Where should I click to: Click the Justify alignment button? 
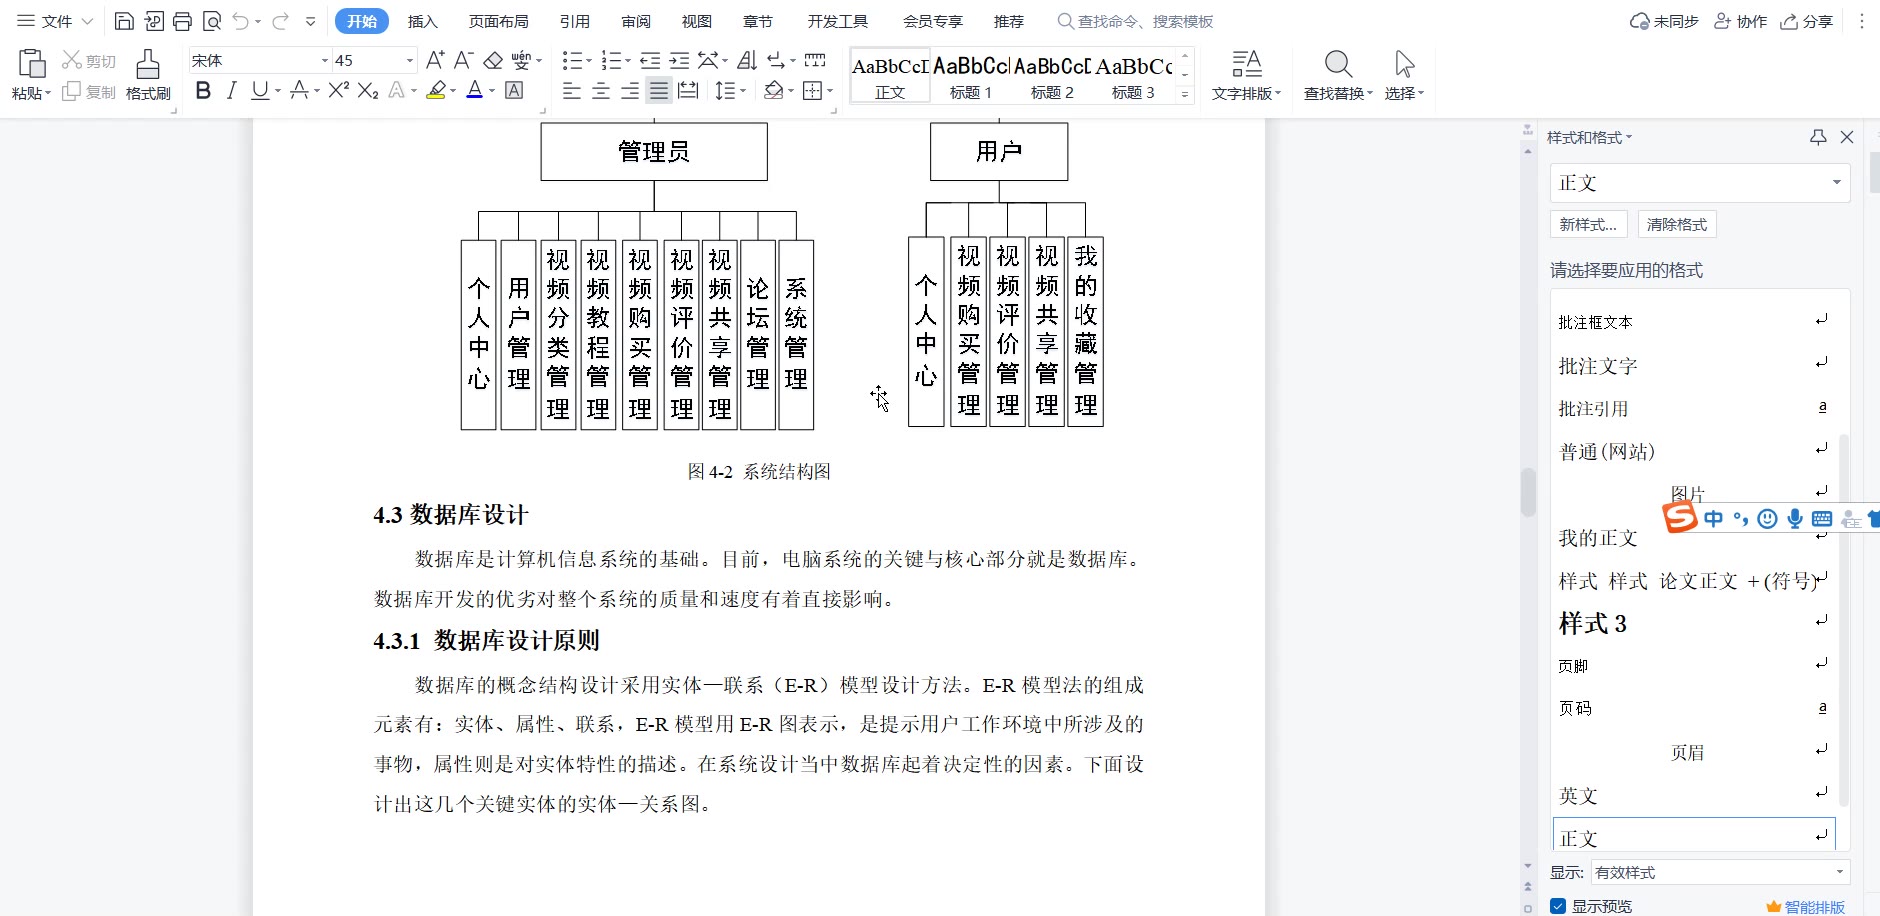(659, 91)
